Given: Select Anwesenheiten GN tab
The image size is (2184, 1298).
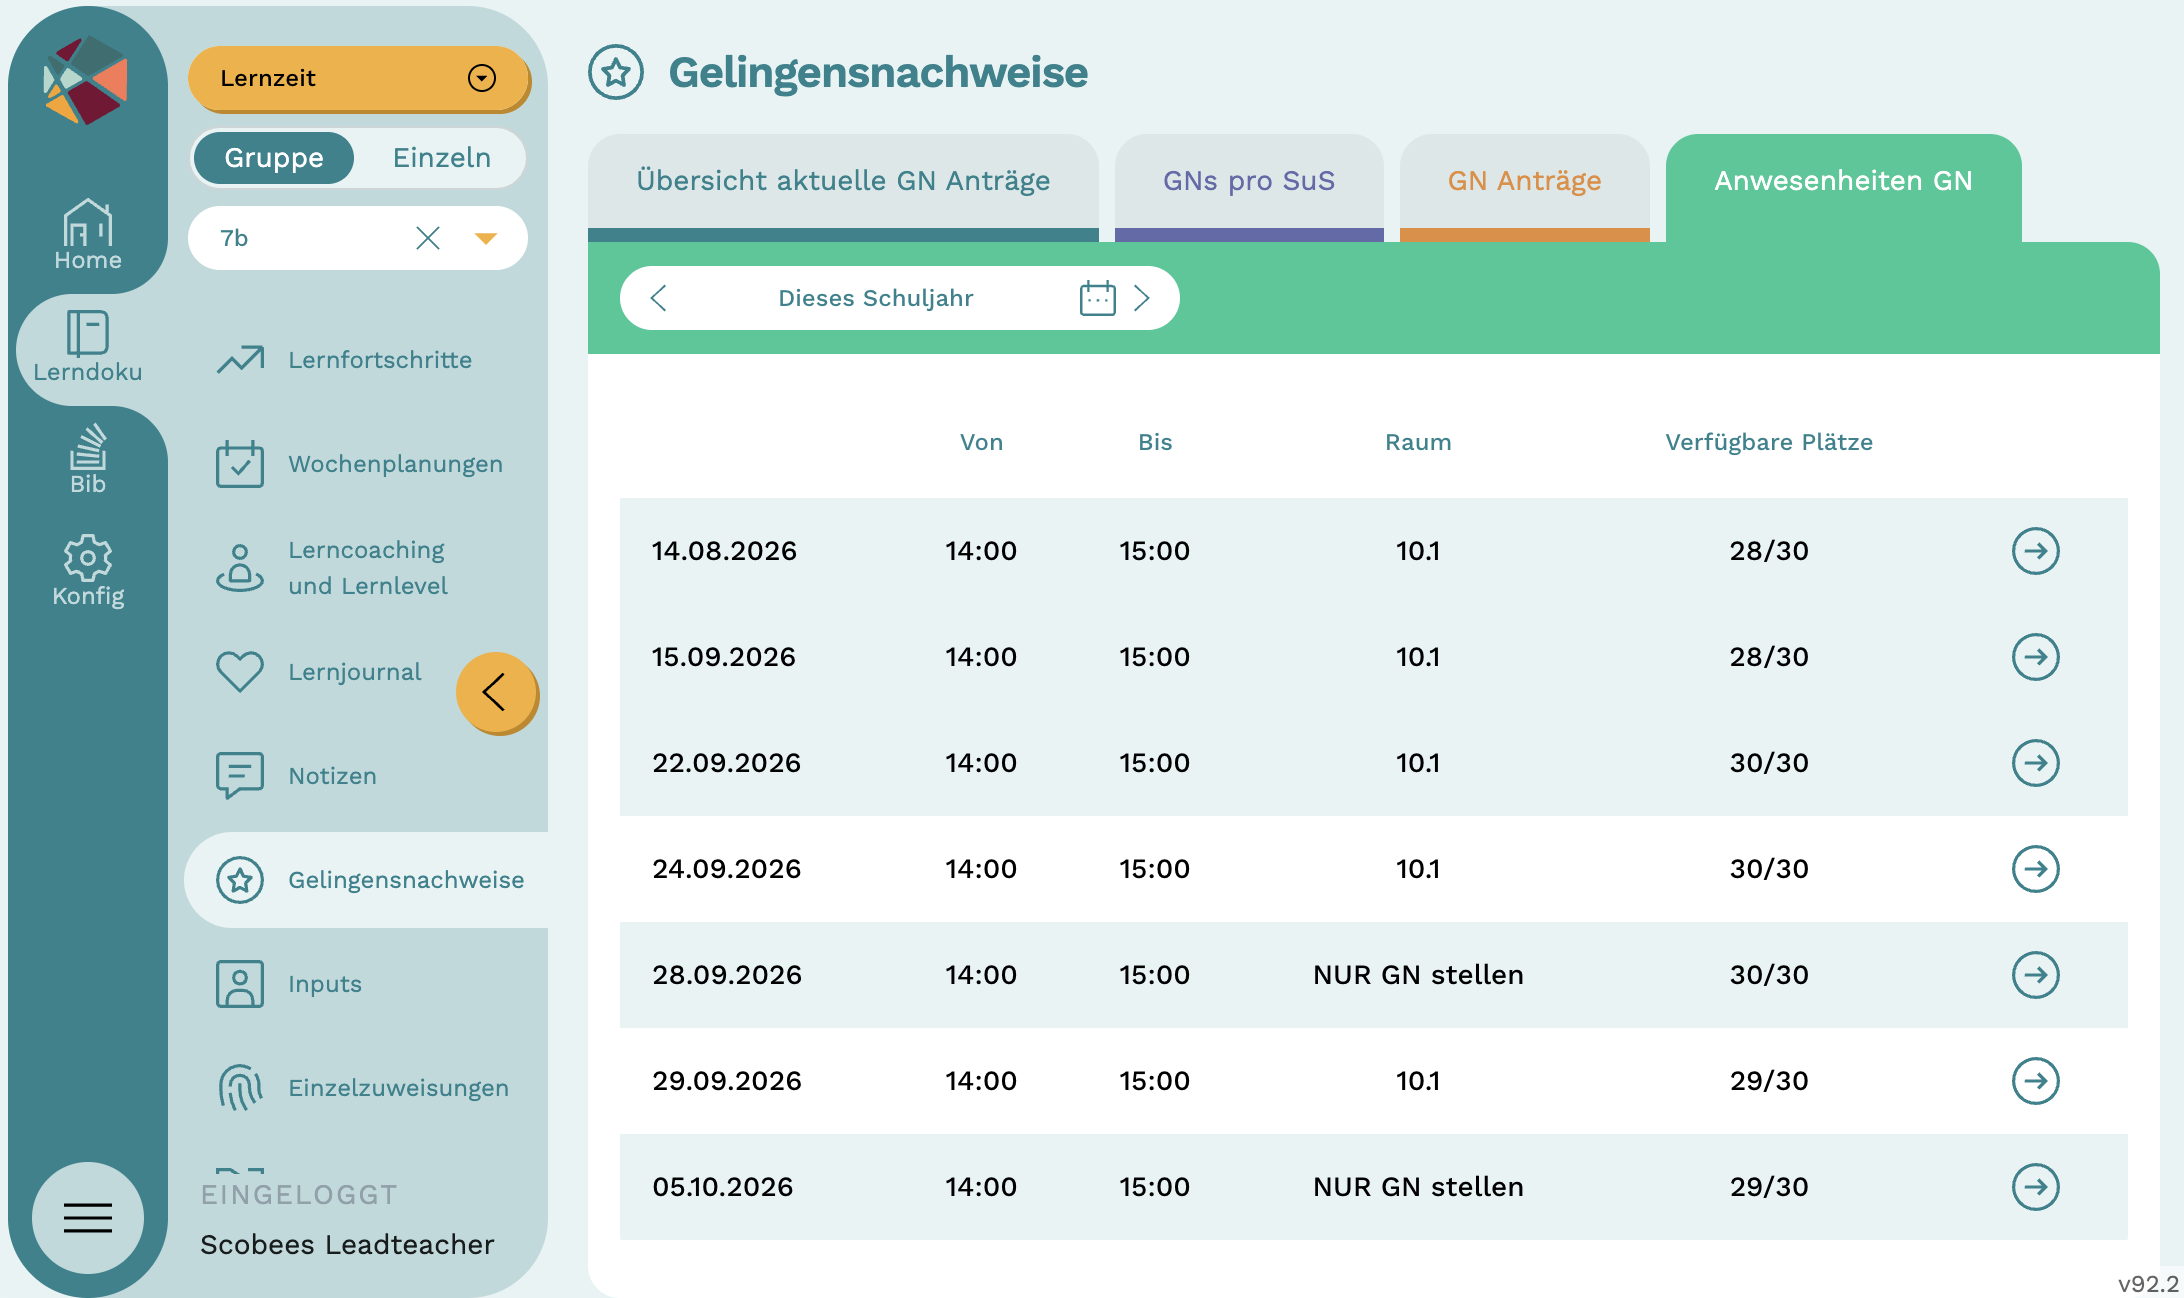Looking at the screenshot, I should click(1843, 186).
